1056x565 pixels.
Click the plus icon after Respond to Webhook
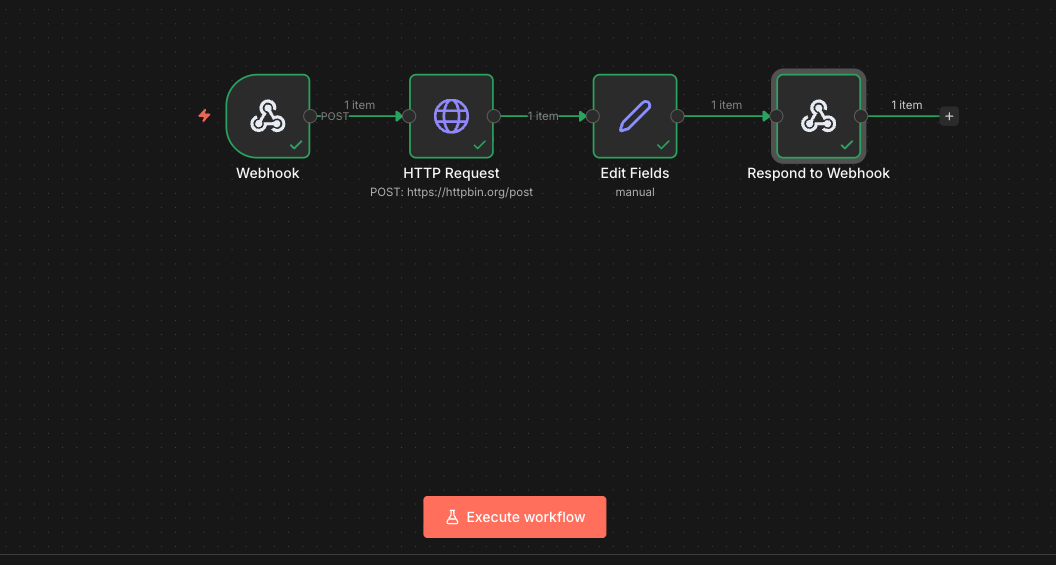949,116
